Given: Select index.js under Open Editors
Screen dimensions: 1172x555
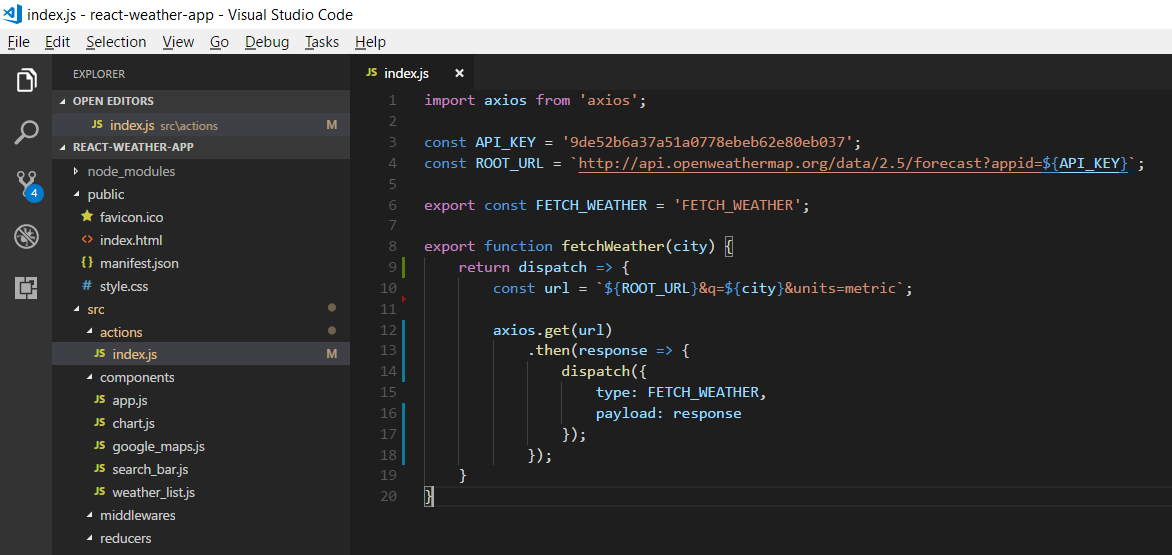Looking at the screenshot, I should point(201,125).
